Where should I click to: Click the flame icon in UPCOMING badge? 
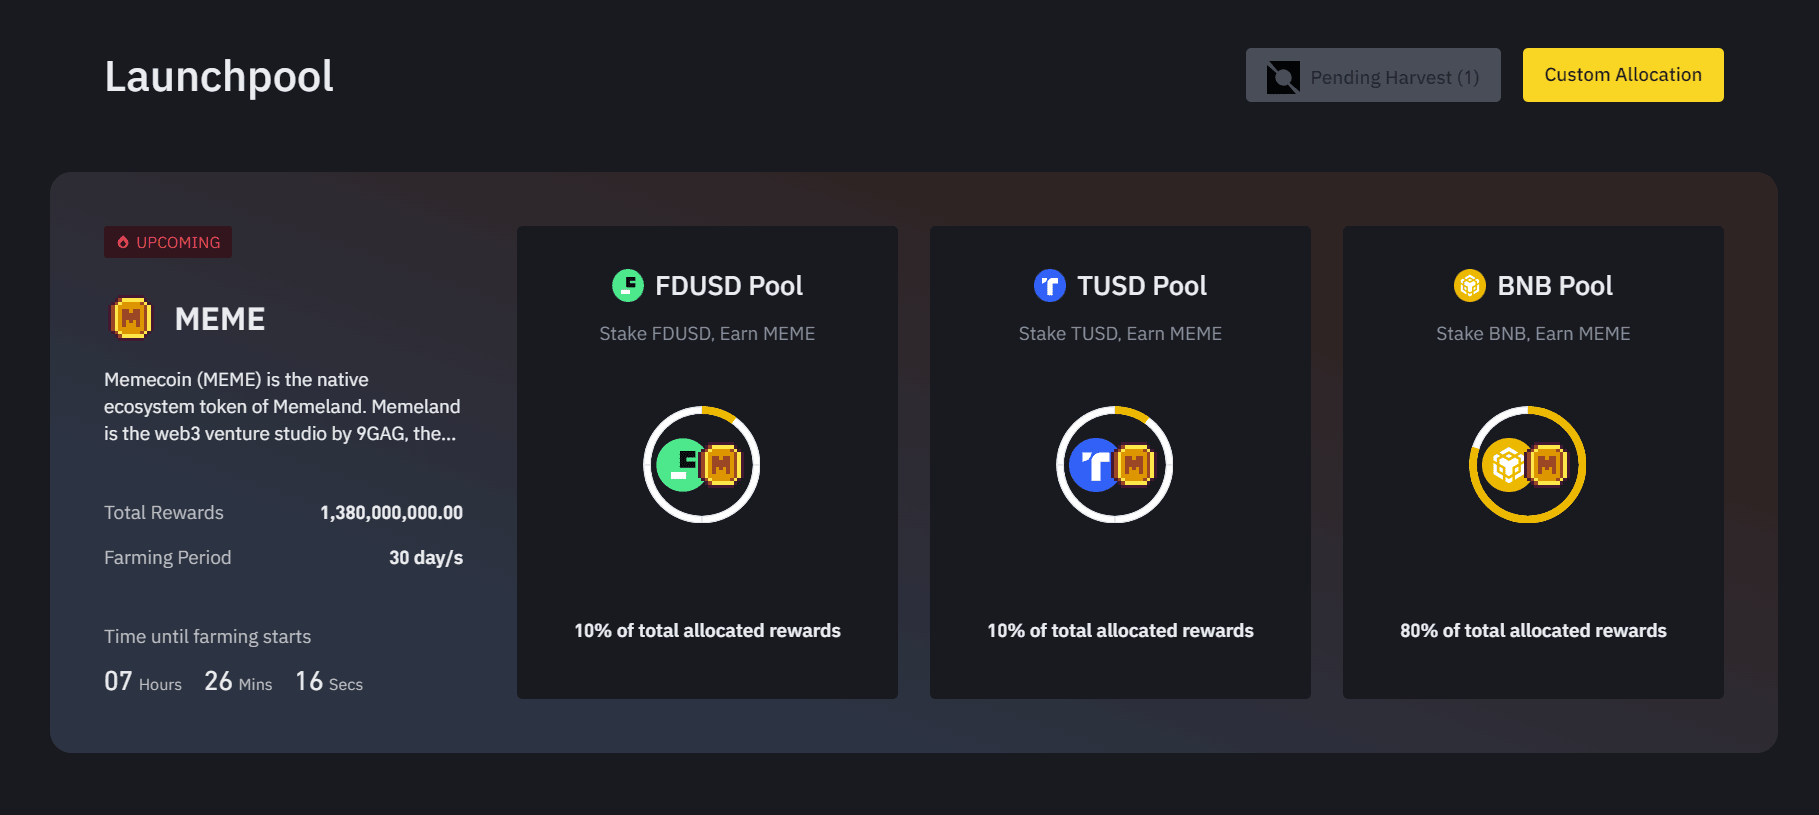point(121,241)
